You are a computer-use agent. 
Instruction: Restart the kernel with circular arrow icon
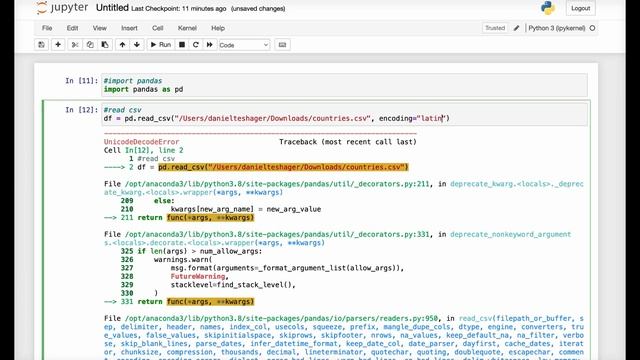(x=196, y=44)
